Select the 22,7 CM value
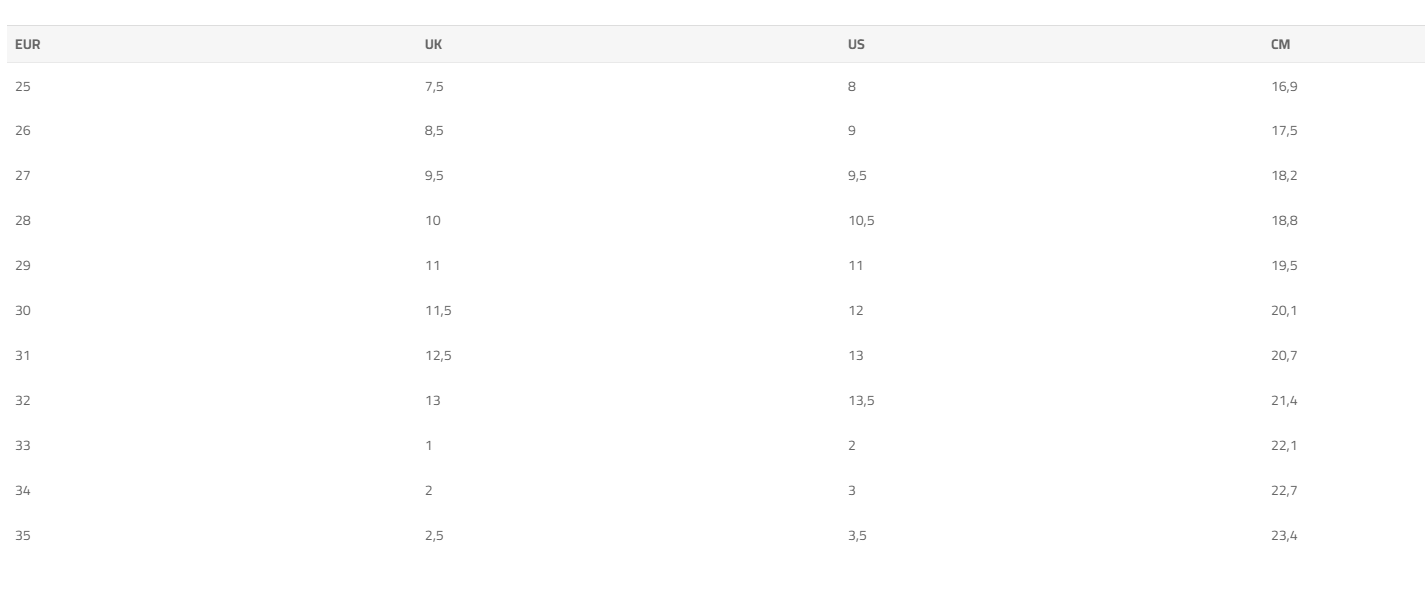This screenshot has height=610, width=1425. coord(1284,491)
